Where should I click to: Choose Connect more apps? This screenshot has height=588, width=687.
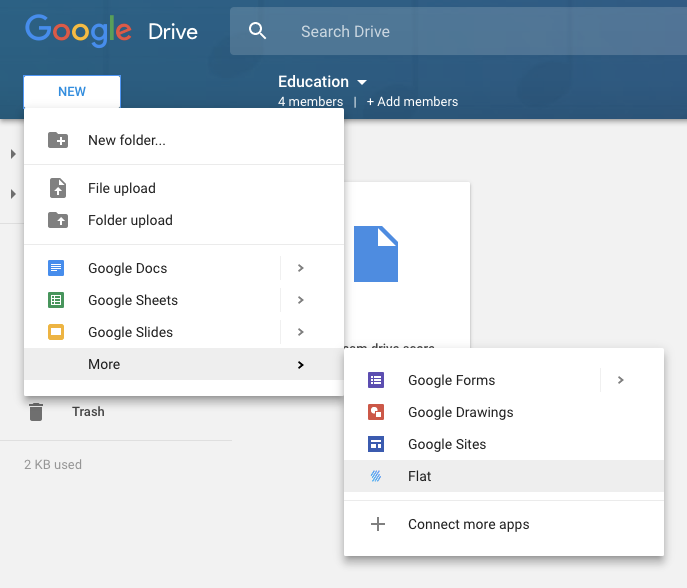(504, 524)
